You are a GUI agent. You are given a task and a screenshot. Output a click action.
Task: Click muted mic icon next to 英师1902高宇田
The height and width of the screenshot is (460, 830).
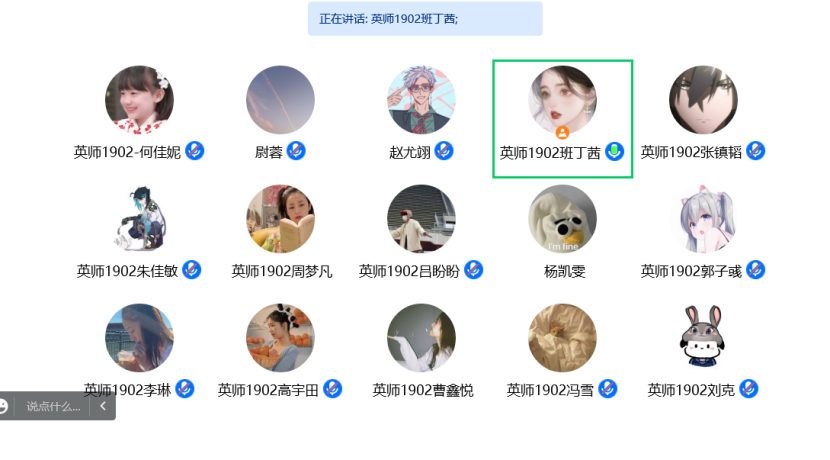332,389
